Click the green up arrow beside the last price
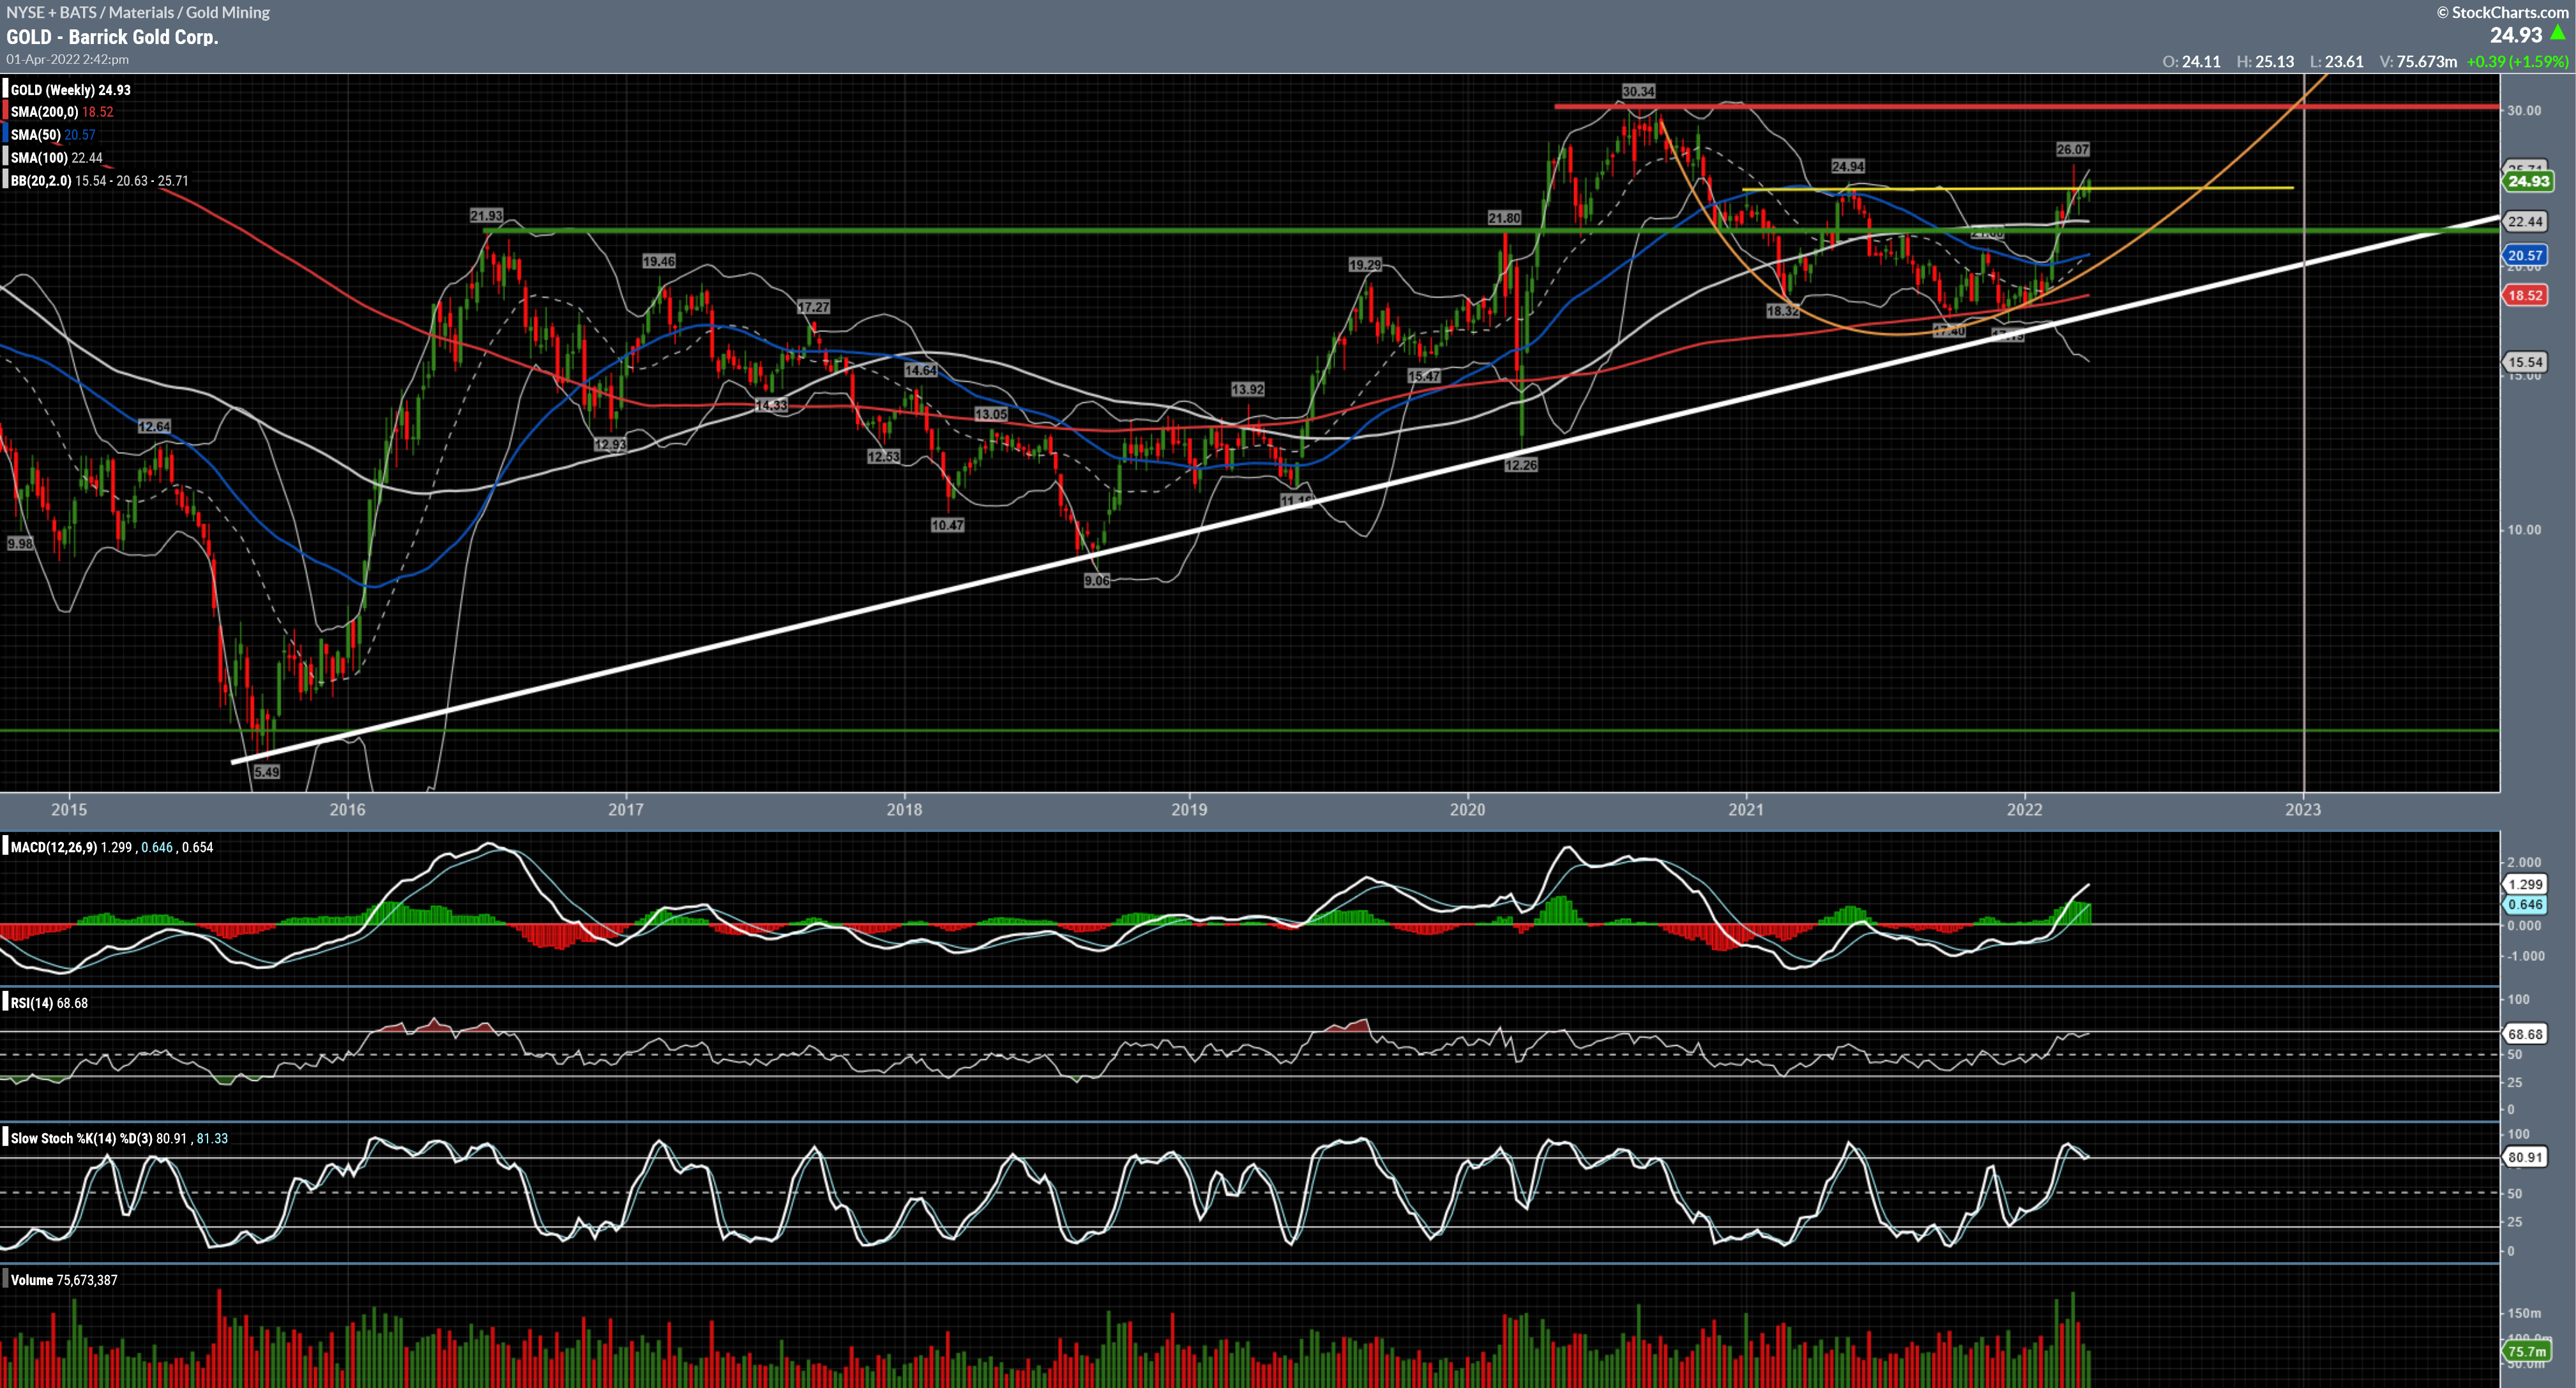The image size is (2576, 1388). 2558,34
